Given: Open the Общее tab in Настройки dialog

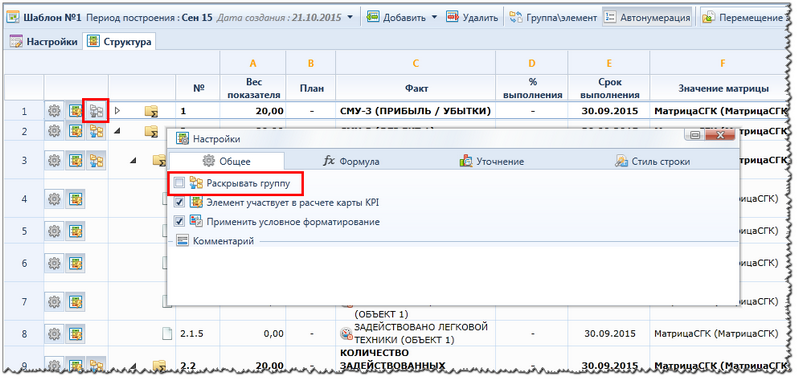Looking at the screenshot, I should click(227, 161).
